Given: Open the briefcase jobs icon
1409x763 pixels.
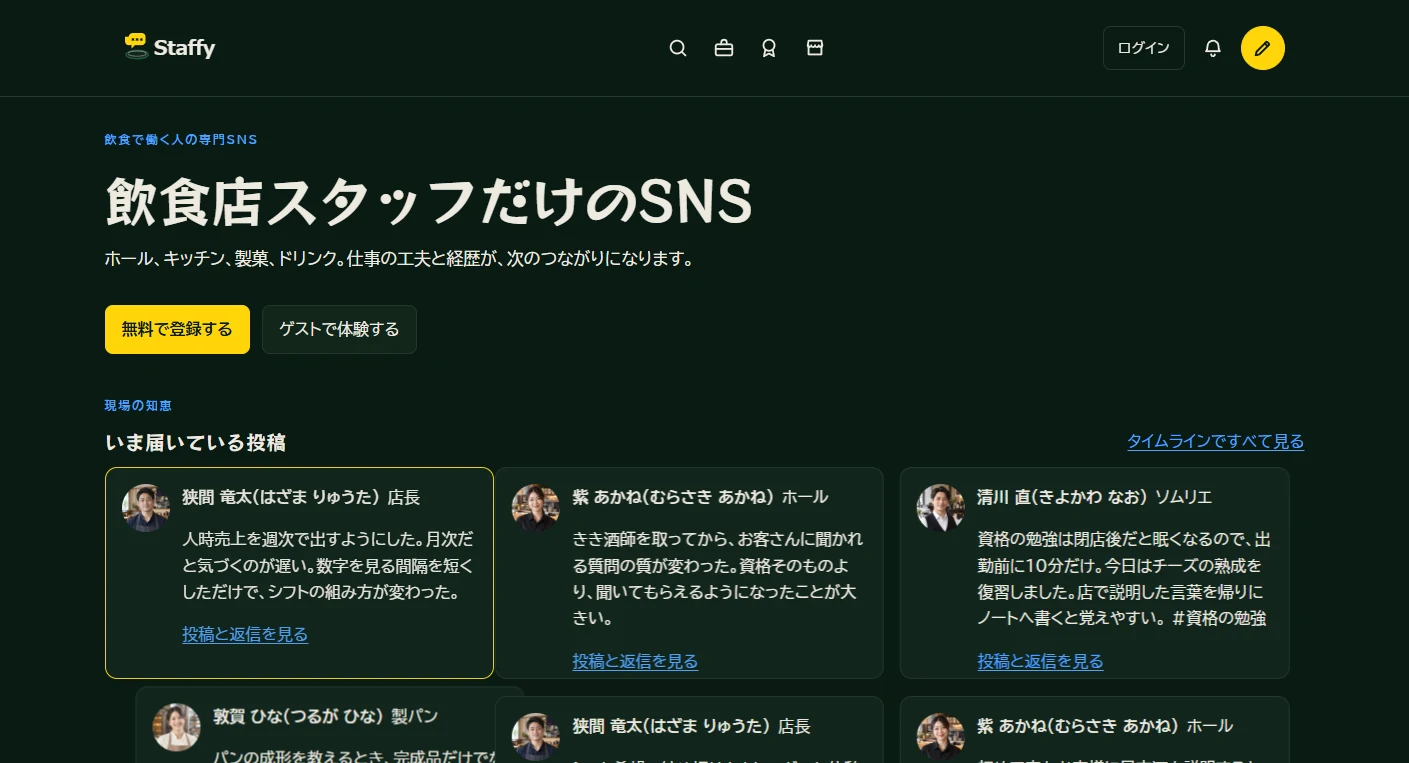Looking at the screenshot, I should pyautogui.click(x=724, y=48).
